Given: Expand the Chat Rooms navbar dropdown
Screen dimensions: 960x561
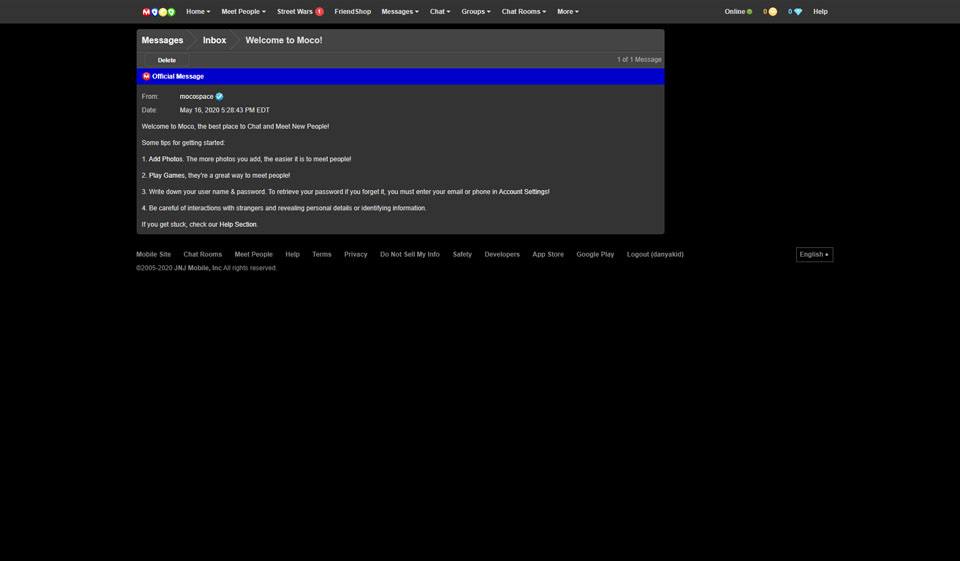Looking at the screenshot, I should coord(523,12).
